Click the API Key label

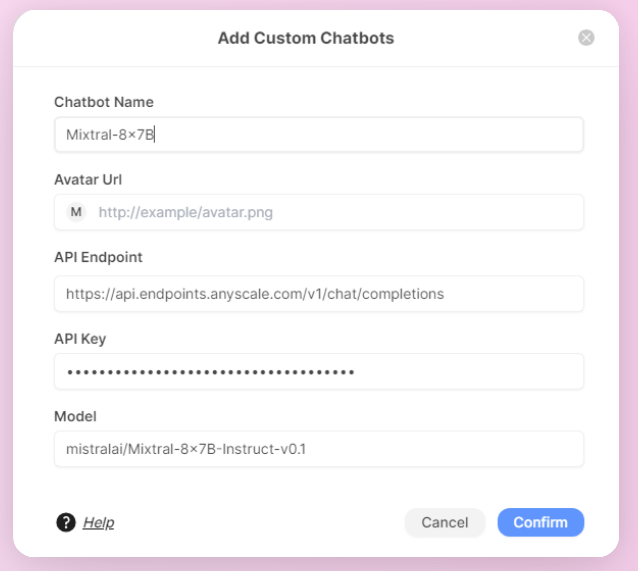[80, 339]
